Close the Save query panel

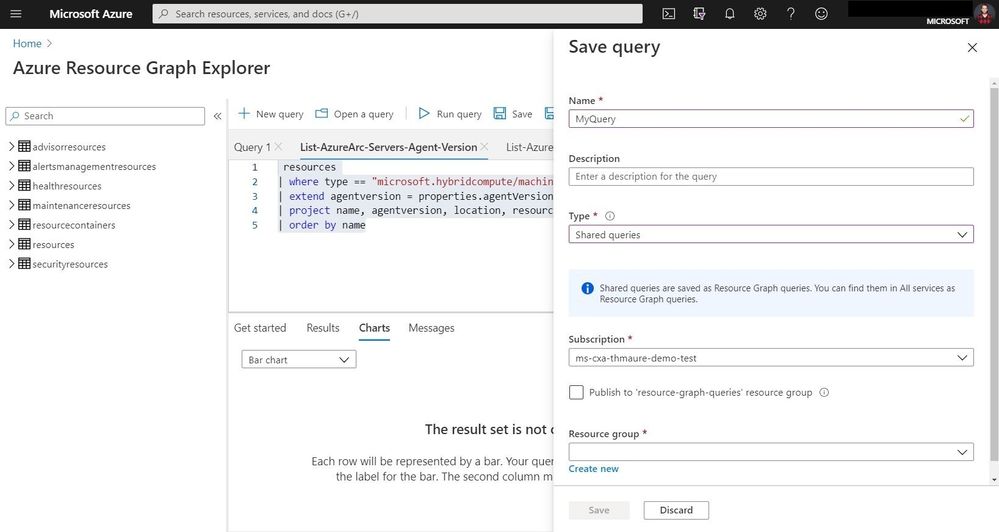point(972,48)
